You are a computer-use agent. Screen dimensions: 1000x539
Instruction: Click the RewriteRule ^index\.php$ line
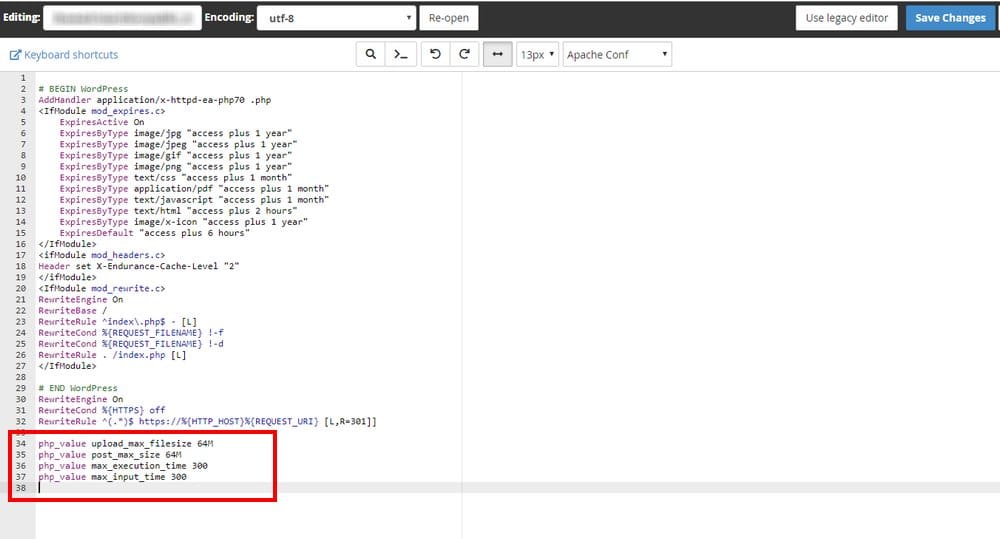click(117, 321)
